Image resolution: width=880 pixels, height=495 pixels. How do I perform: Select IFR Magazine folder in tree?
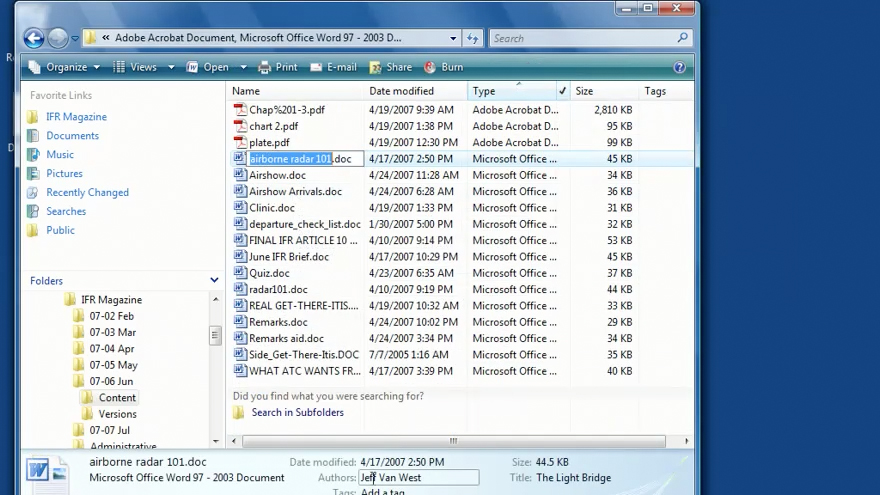[111, 300]
